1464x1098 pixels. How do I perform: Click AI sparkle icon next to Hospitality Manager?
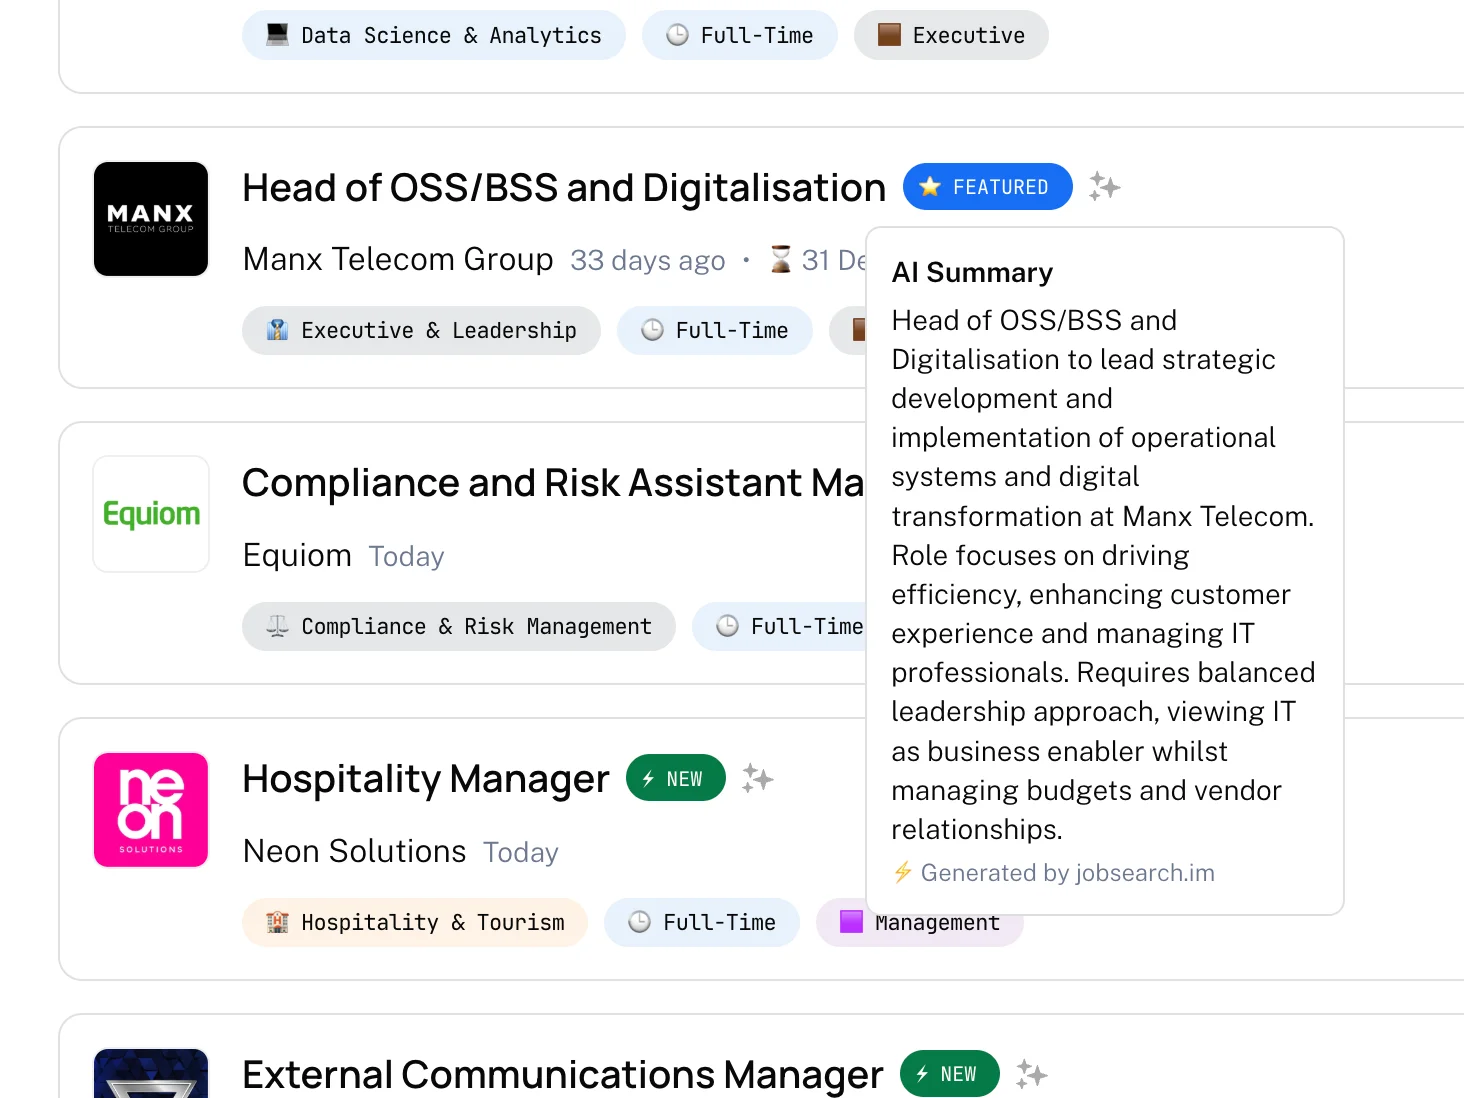757,778
